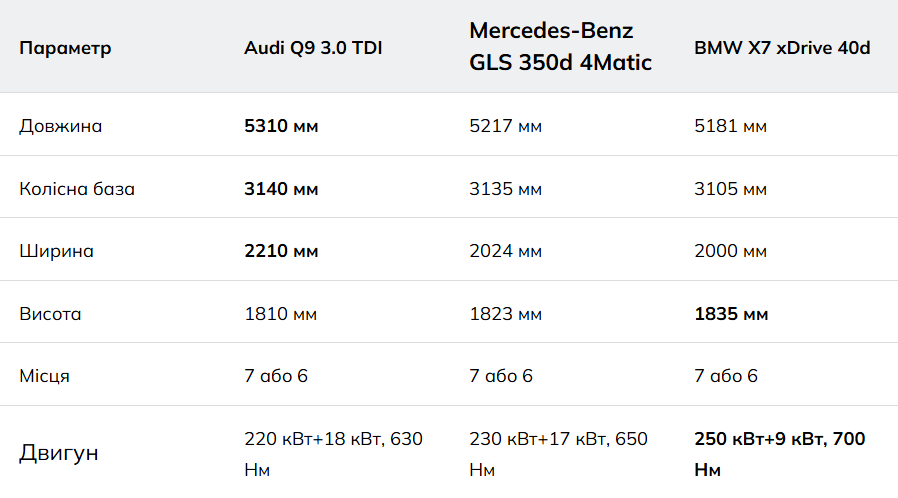This screenshot has height=498, width=898.
Task: Select the bold 2210 мм width value
Action: [x=281, y=251]
